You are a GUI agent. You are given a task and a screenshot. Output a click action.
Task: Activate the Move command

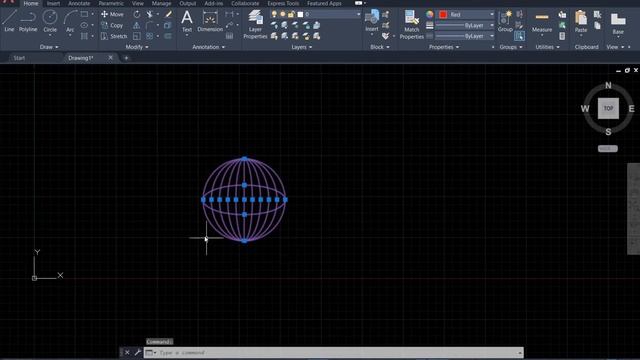[x=112, y=14]
